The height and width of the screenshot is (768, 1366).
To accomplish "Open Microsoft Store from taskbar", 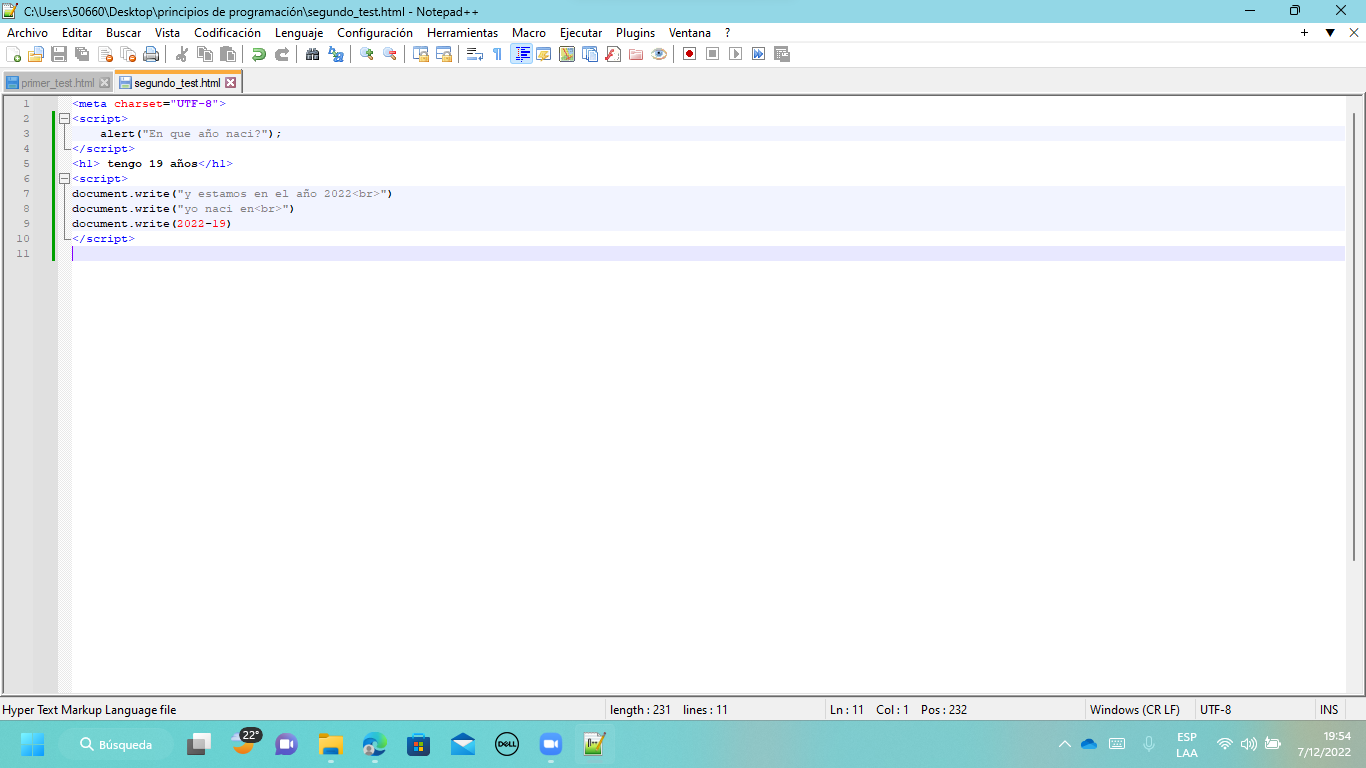I will point(418,744).
